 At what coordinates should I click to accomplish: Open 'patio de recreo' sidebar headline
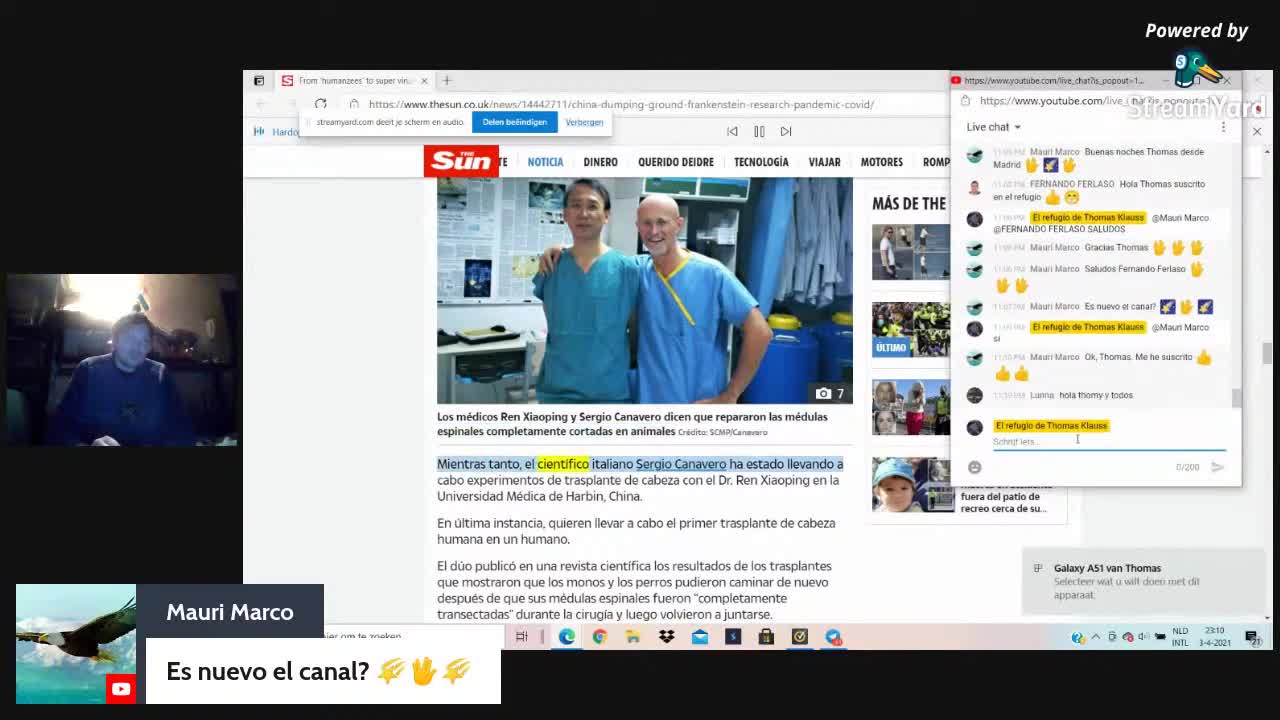pos(1003,502)
